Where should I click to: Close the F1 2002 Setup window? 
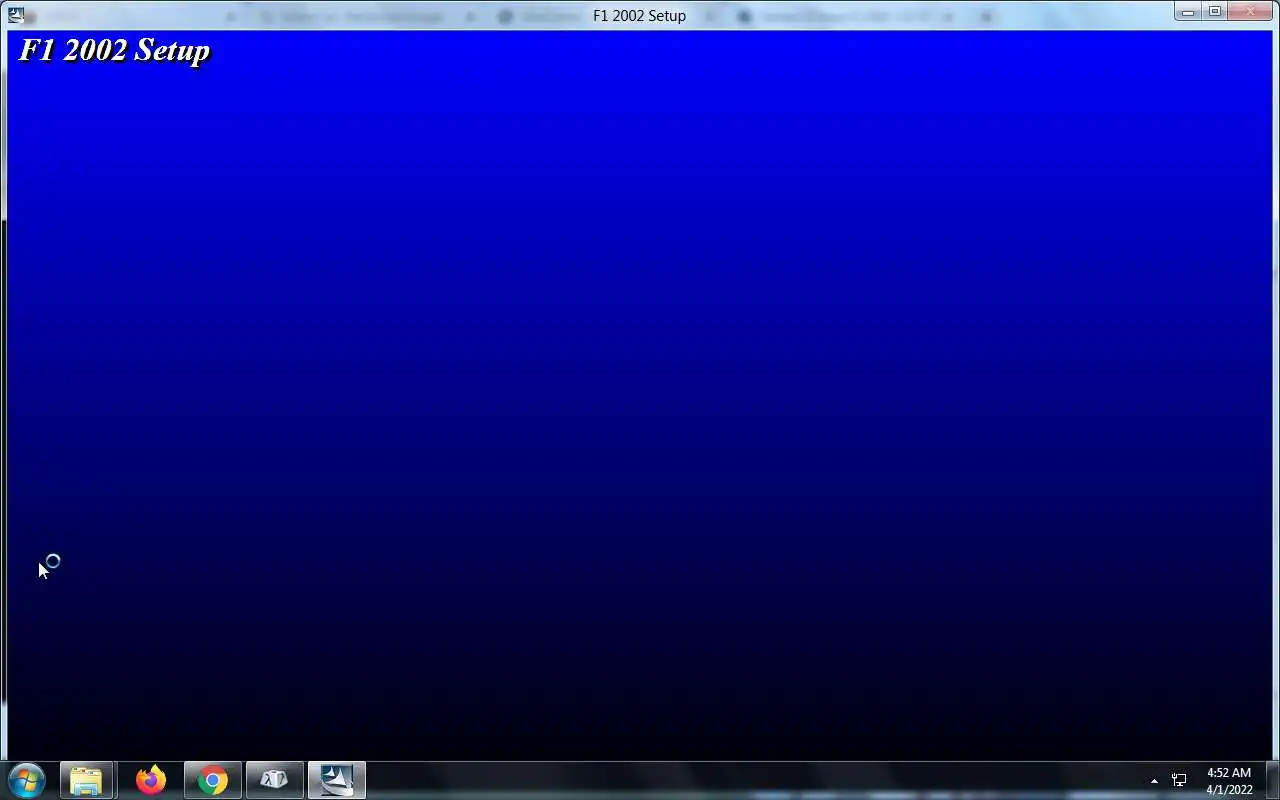pyautogui.click(x=1251, y=12)
